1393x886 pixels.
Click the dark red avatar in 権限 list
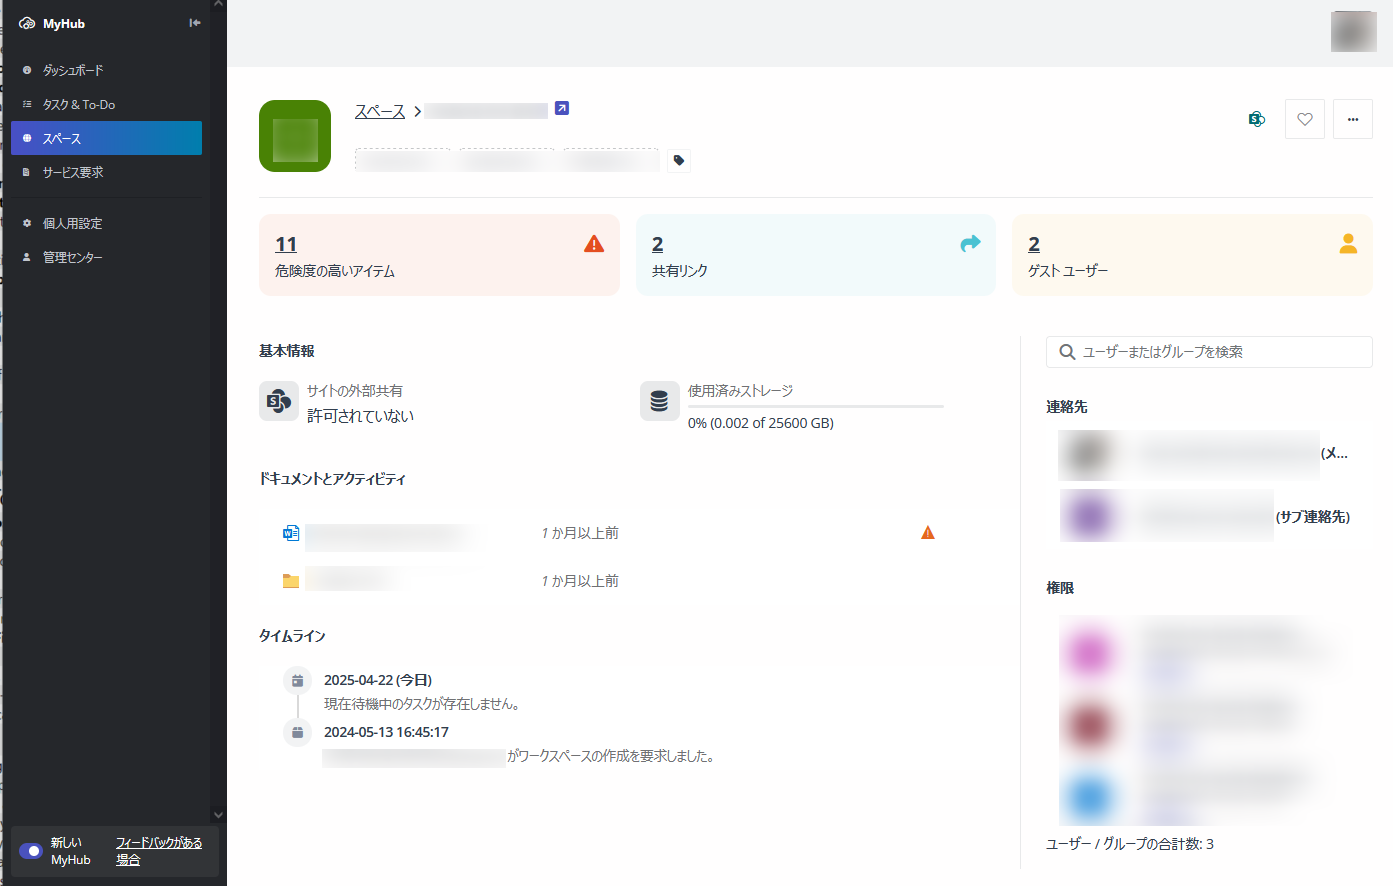click(x=1090, y=725)
